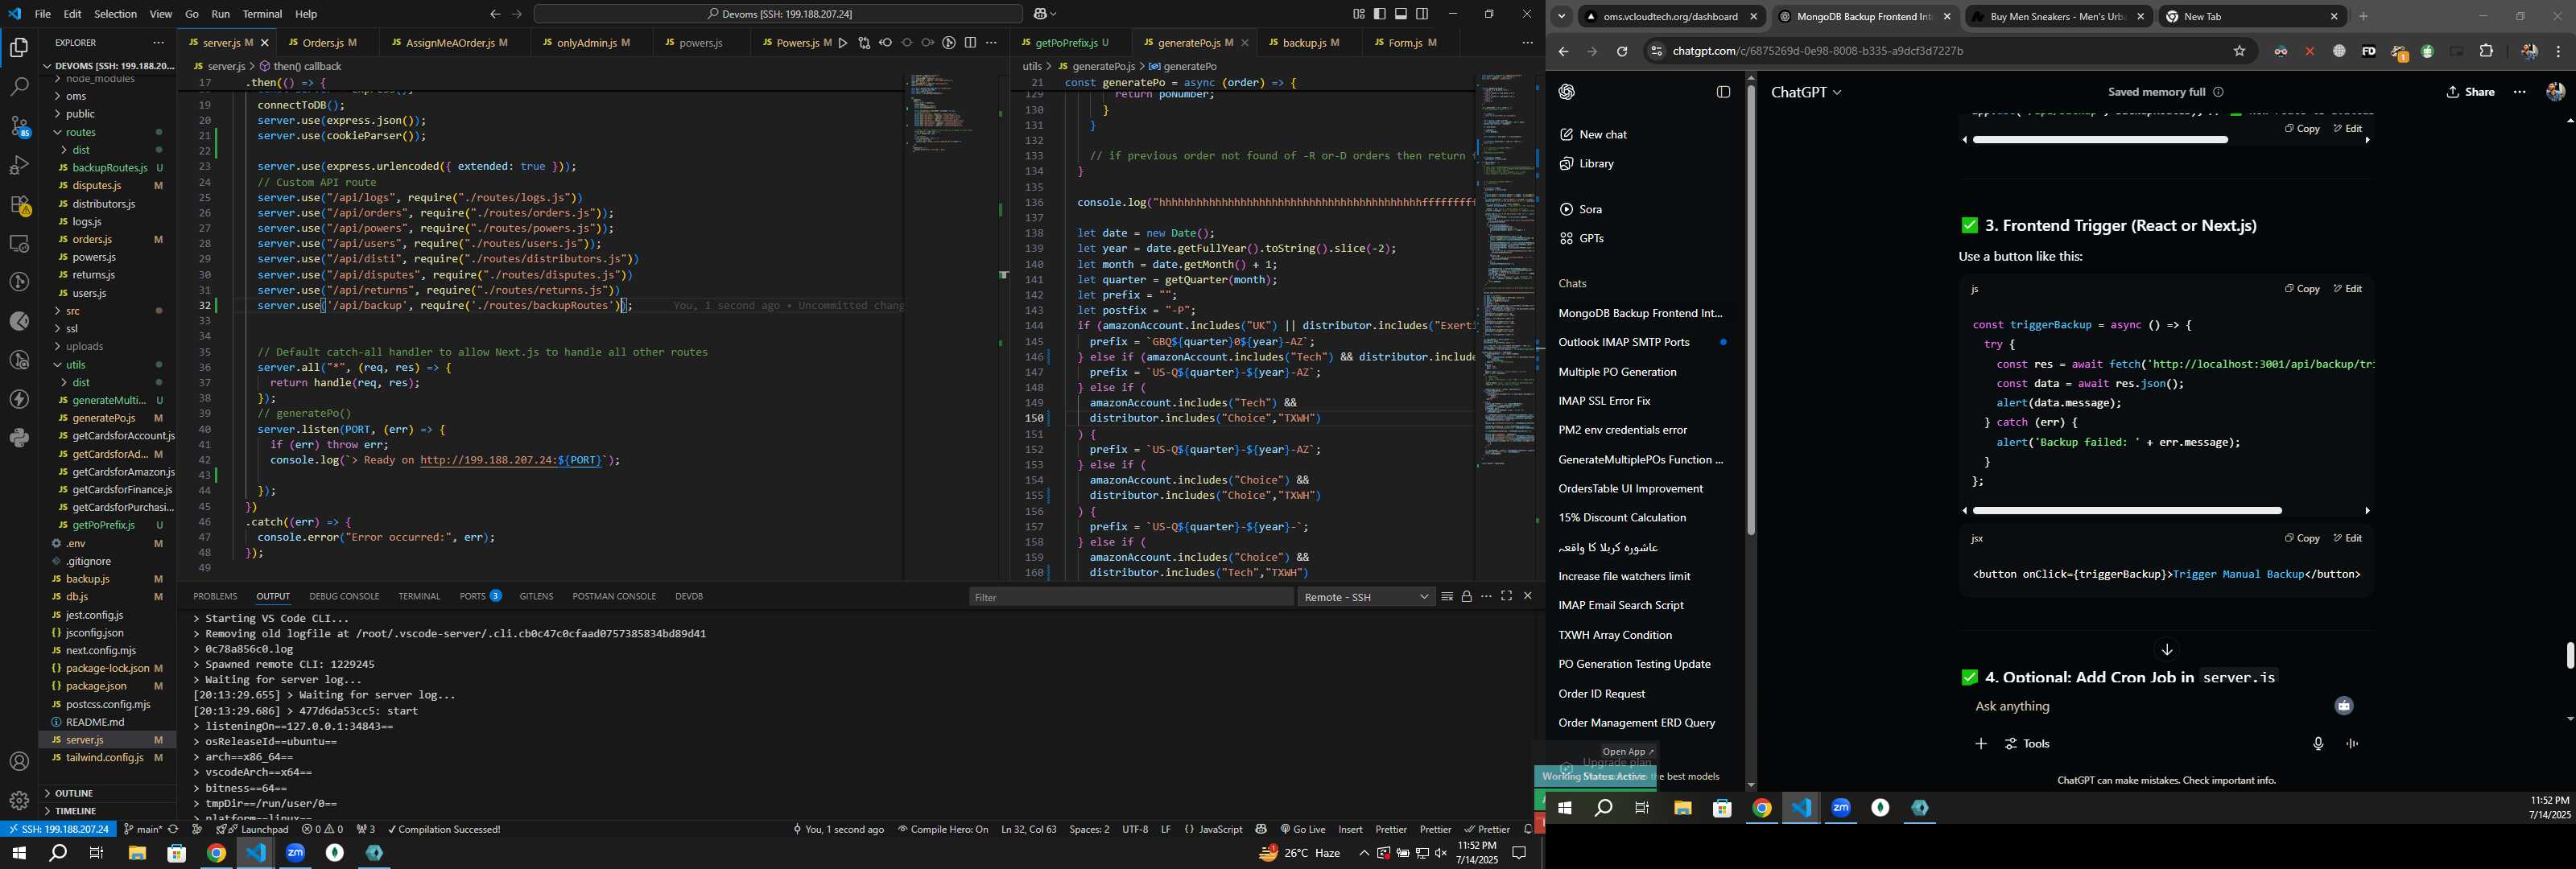Expand the TIMELINE section in Explorer
The height and width of the screenshot is (869, 2576).
click(108, 811)
